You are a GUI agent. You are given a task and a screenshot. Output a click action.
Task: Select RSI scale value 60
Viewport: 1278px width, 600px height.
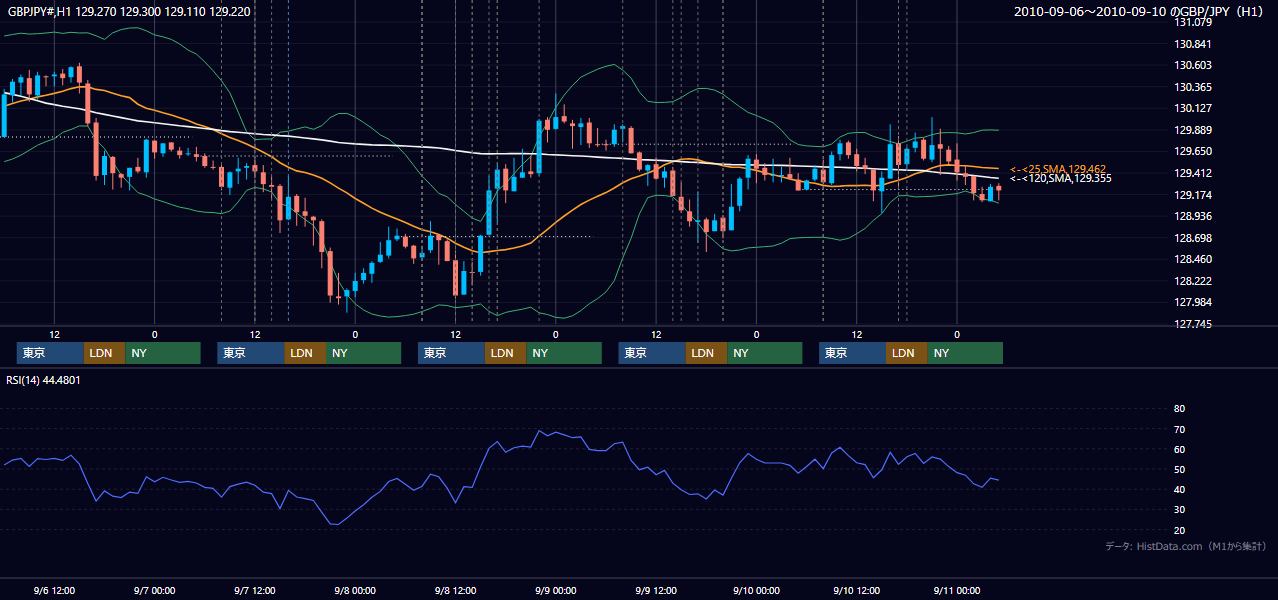point(1179,449)
